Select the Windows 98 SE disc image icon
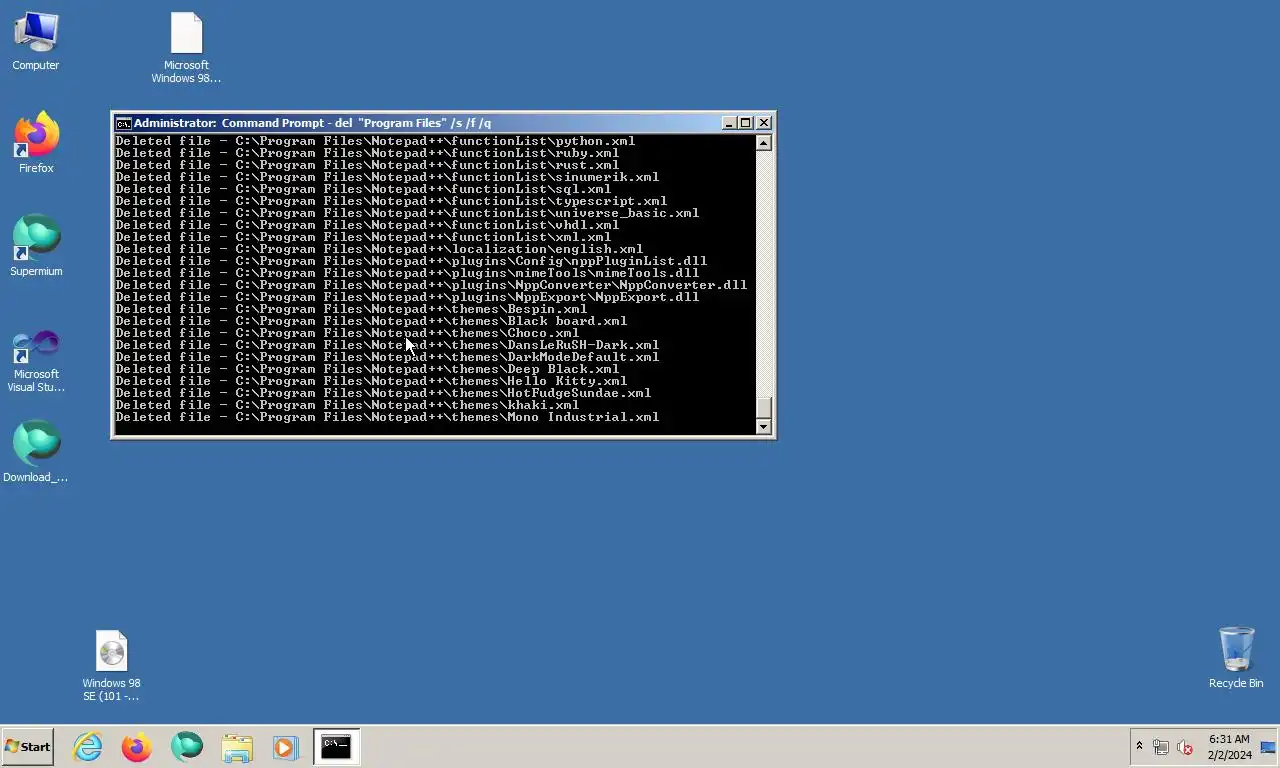The image size is (1280, 768). [111, 665]
